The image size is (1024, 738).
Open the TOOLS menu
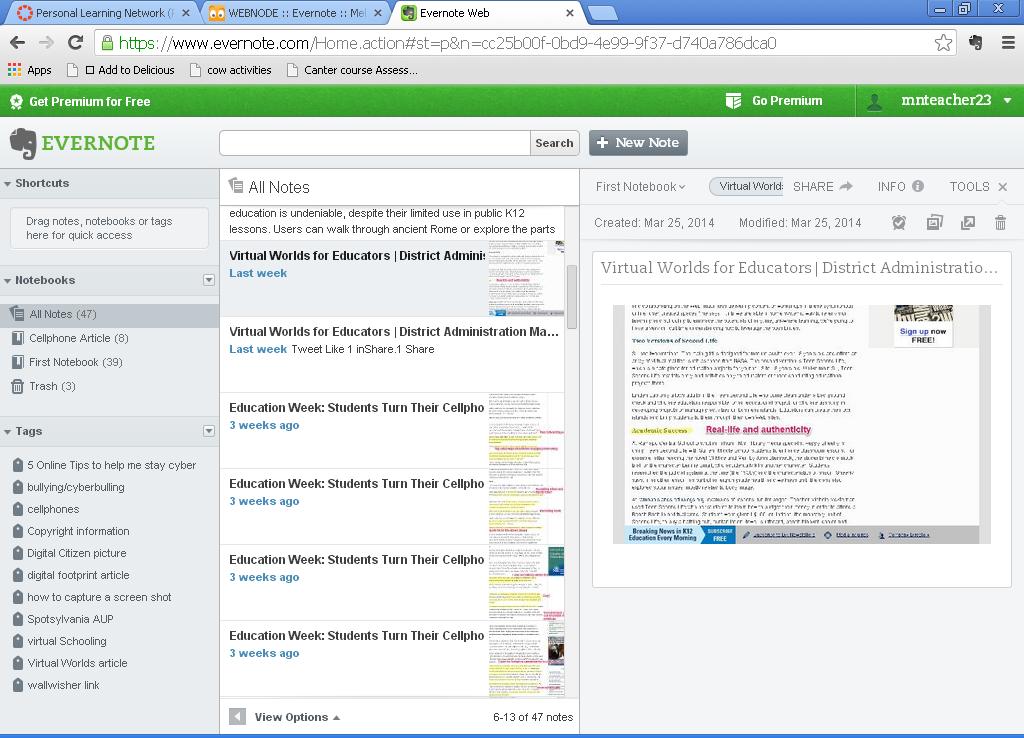pos(969,187)
